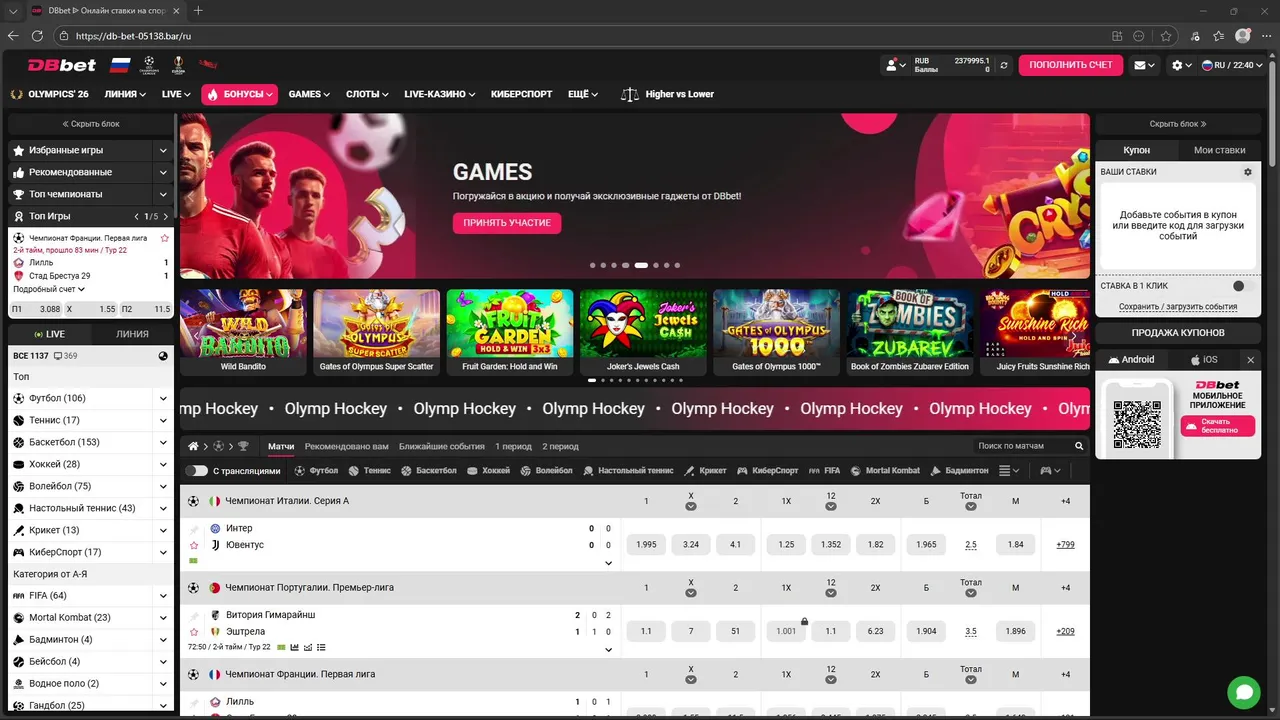The height and width of the screenshot is (720, 1280).
Task: Click ПРИНЯТЬ УЧАСТИЕ on the banner
Action: [x=507, y=223]
